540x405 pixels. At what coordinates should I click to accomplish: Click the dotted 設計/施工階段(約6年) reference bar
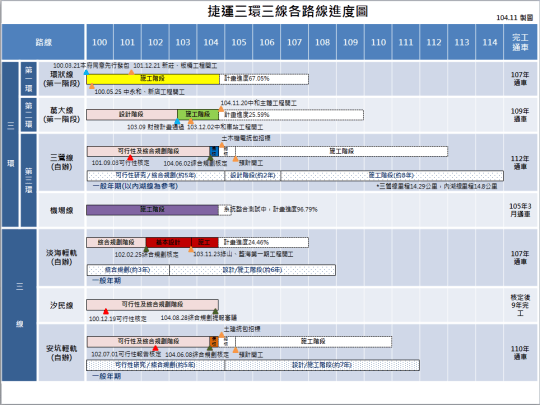pos(252,270)
